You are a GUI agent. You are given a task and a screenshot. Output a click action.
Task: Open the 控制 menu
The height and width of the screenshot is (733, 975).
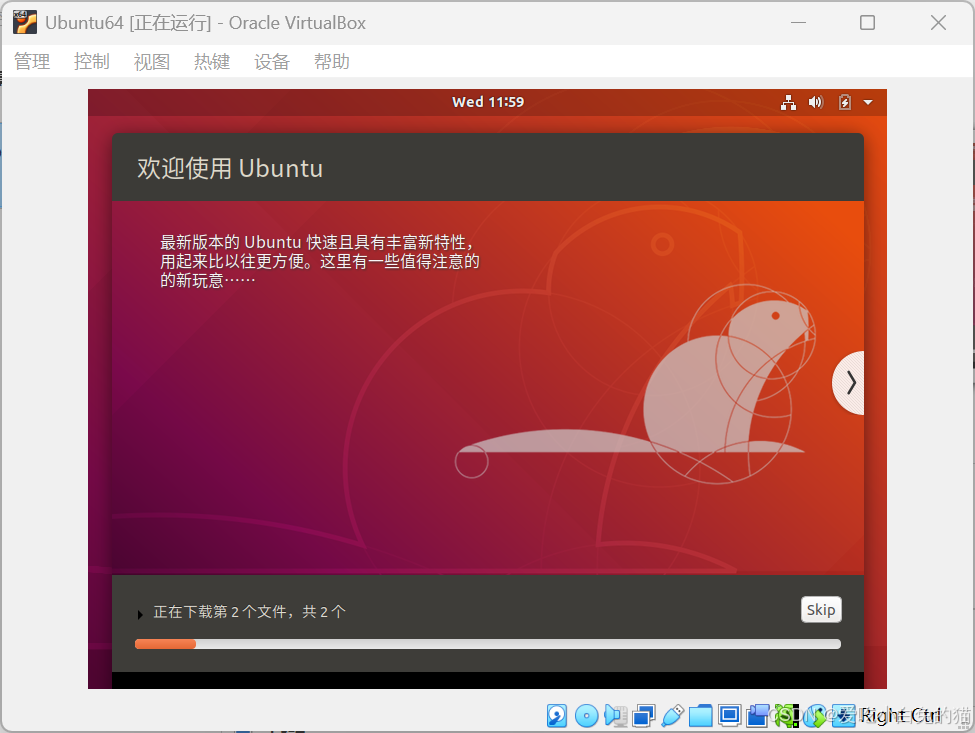point(91,62)
